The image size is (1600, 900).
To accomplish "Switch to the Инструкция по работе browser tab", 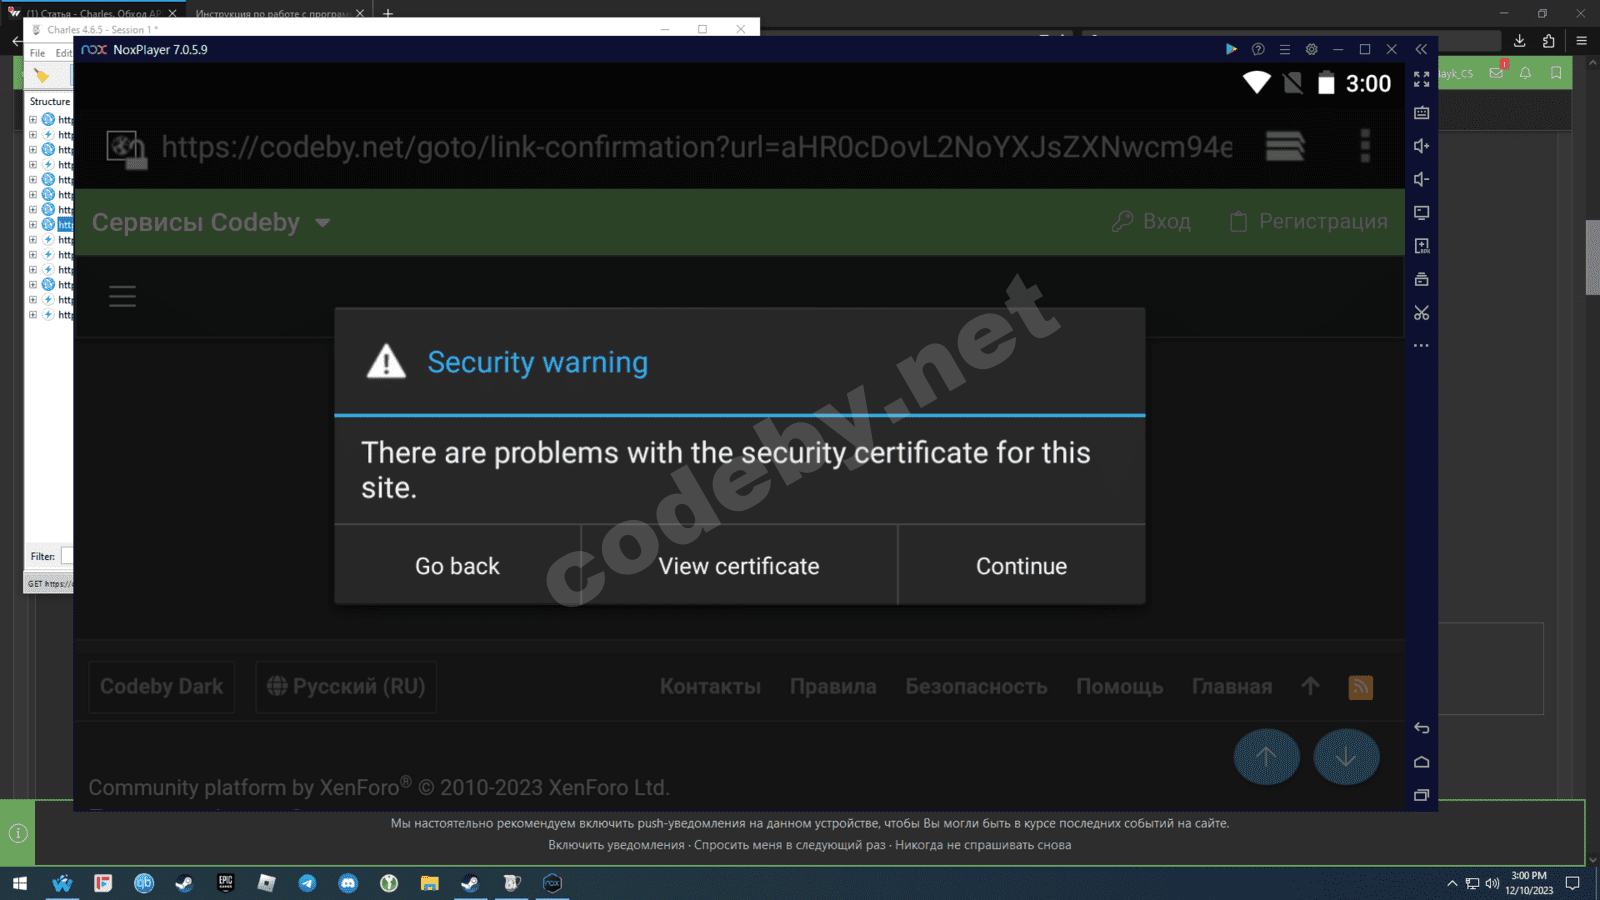I will tap(264, 14).
